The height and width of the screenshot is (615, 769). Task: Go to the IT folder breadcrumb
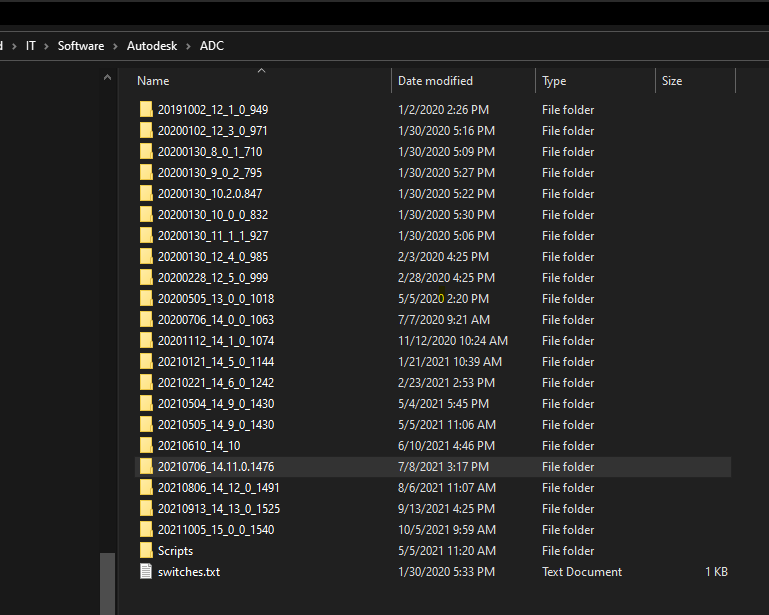[28, 46]
